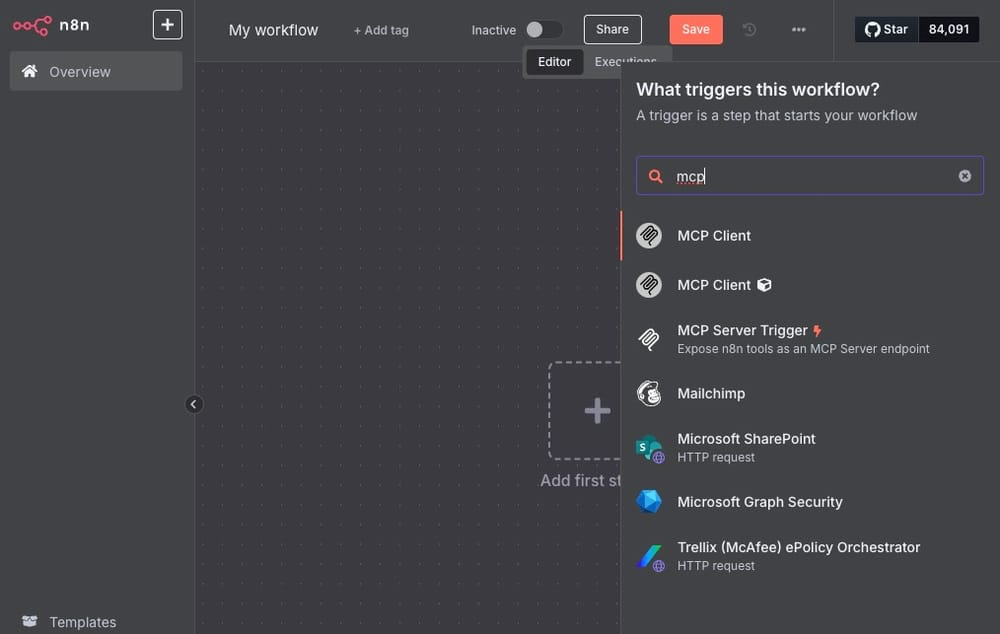This screenshot has height=634, width=1000.
Task: Open the three-dot options menu
Action: (x=799, y=30)
